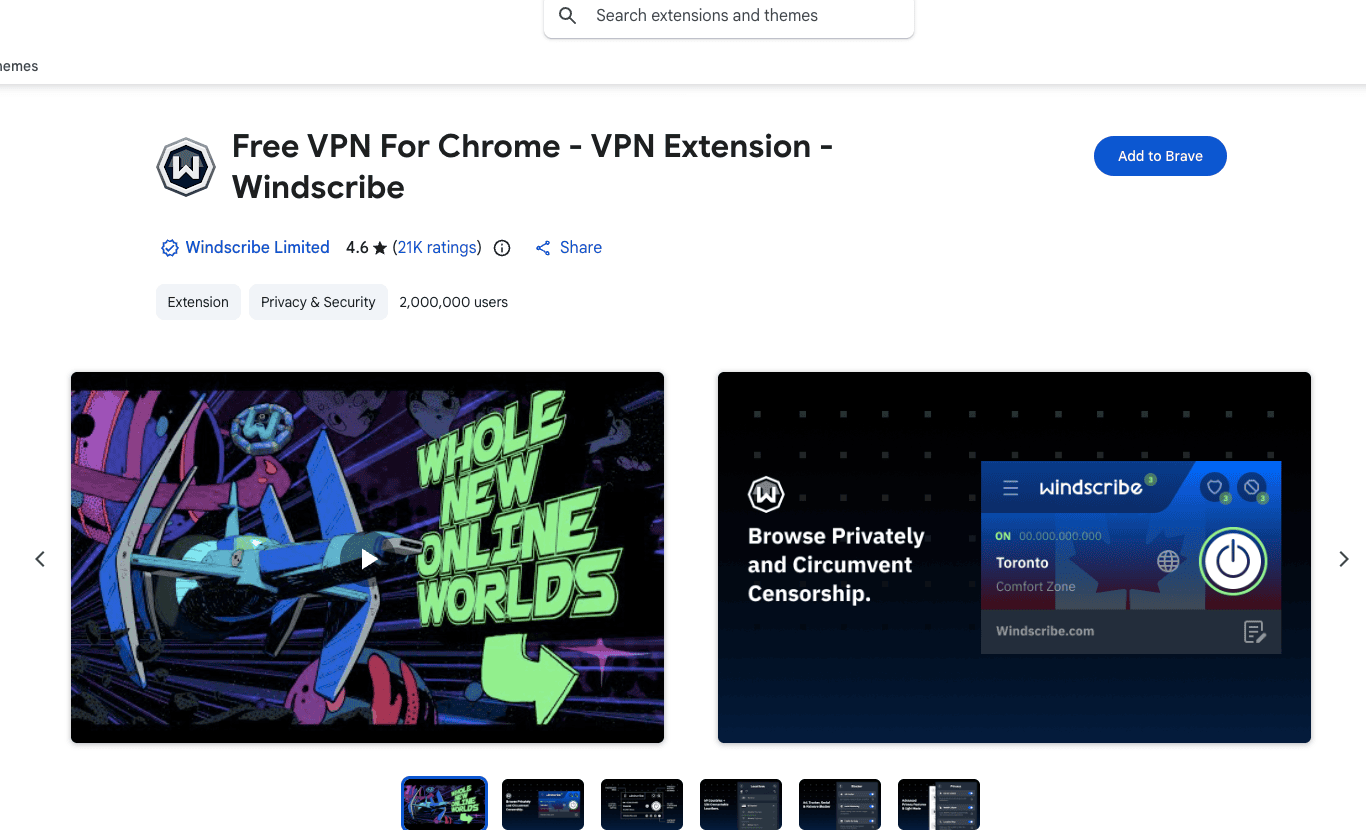The image size is (1366, 830).
Task: Open the Browse Privately screenshot slide
Action: 1014,557
